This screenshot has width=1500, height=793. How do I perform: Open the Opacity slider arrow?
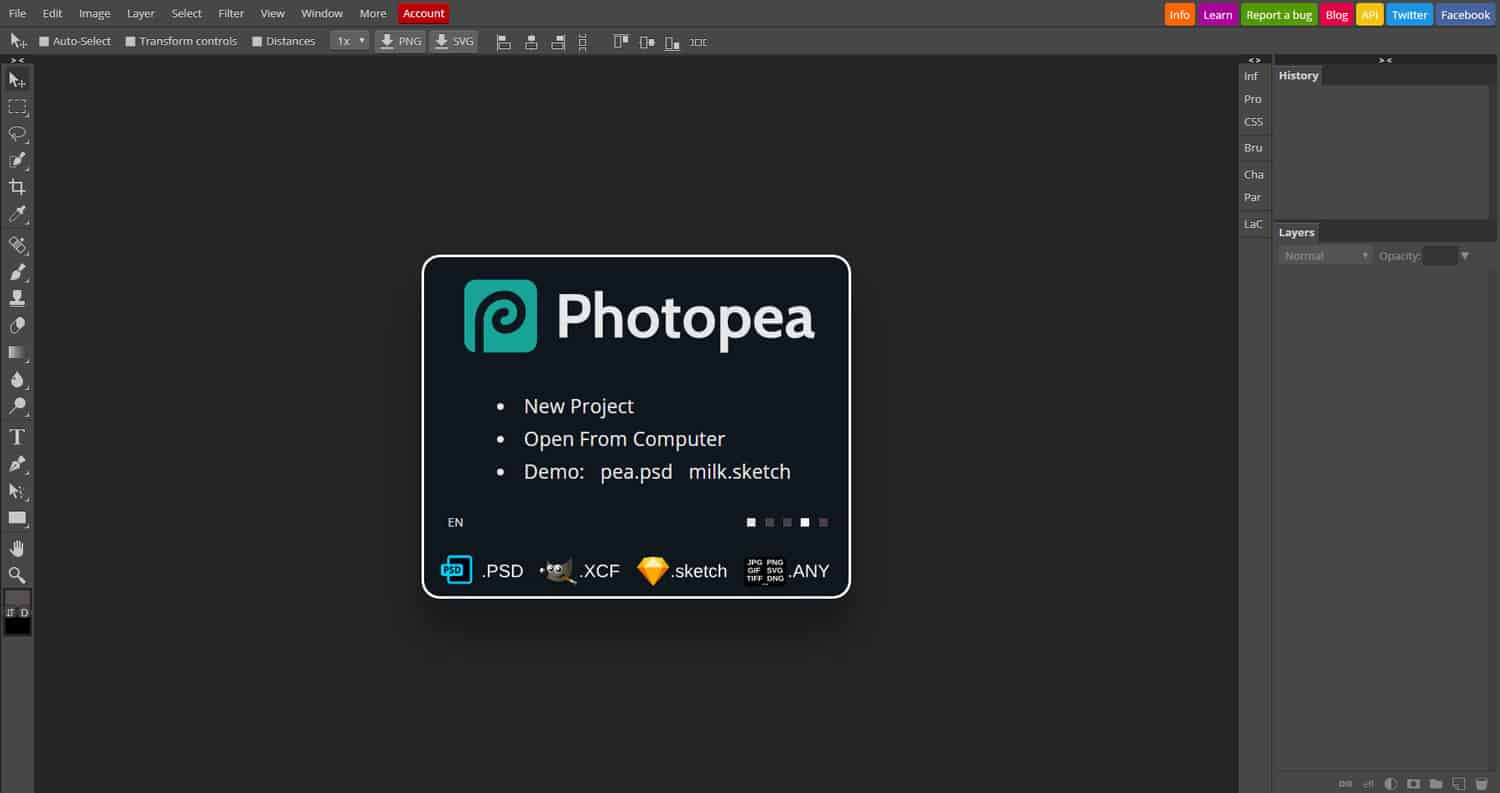1465,256
